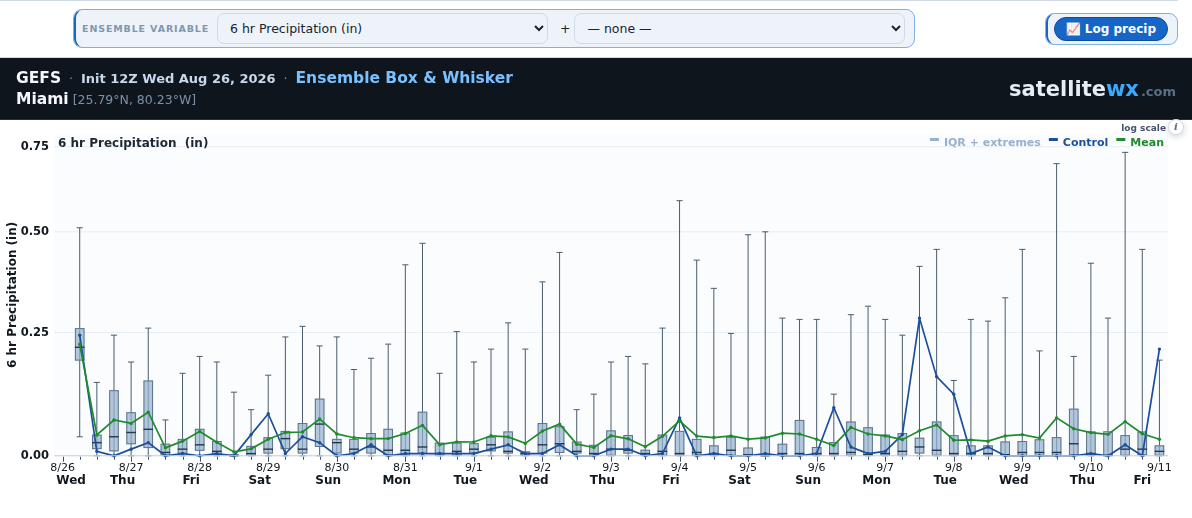Click the 9/1 Tue date label
1192x518 pixels.
pyautogui.click(x=470, y=473)
